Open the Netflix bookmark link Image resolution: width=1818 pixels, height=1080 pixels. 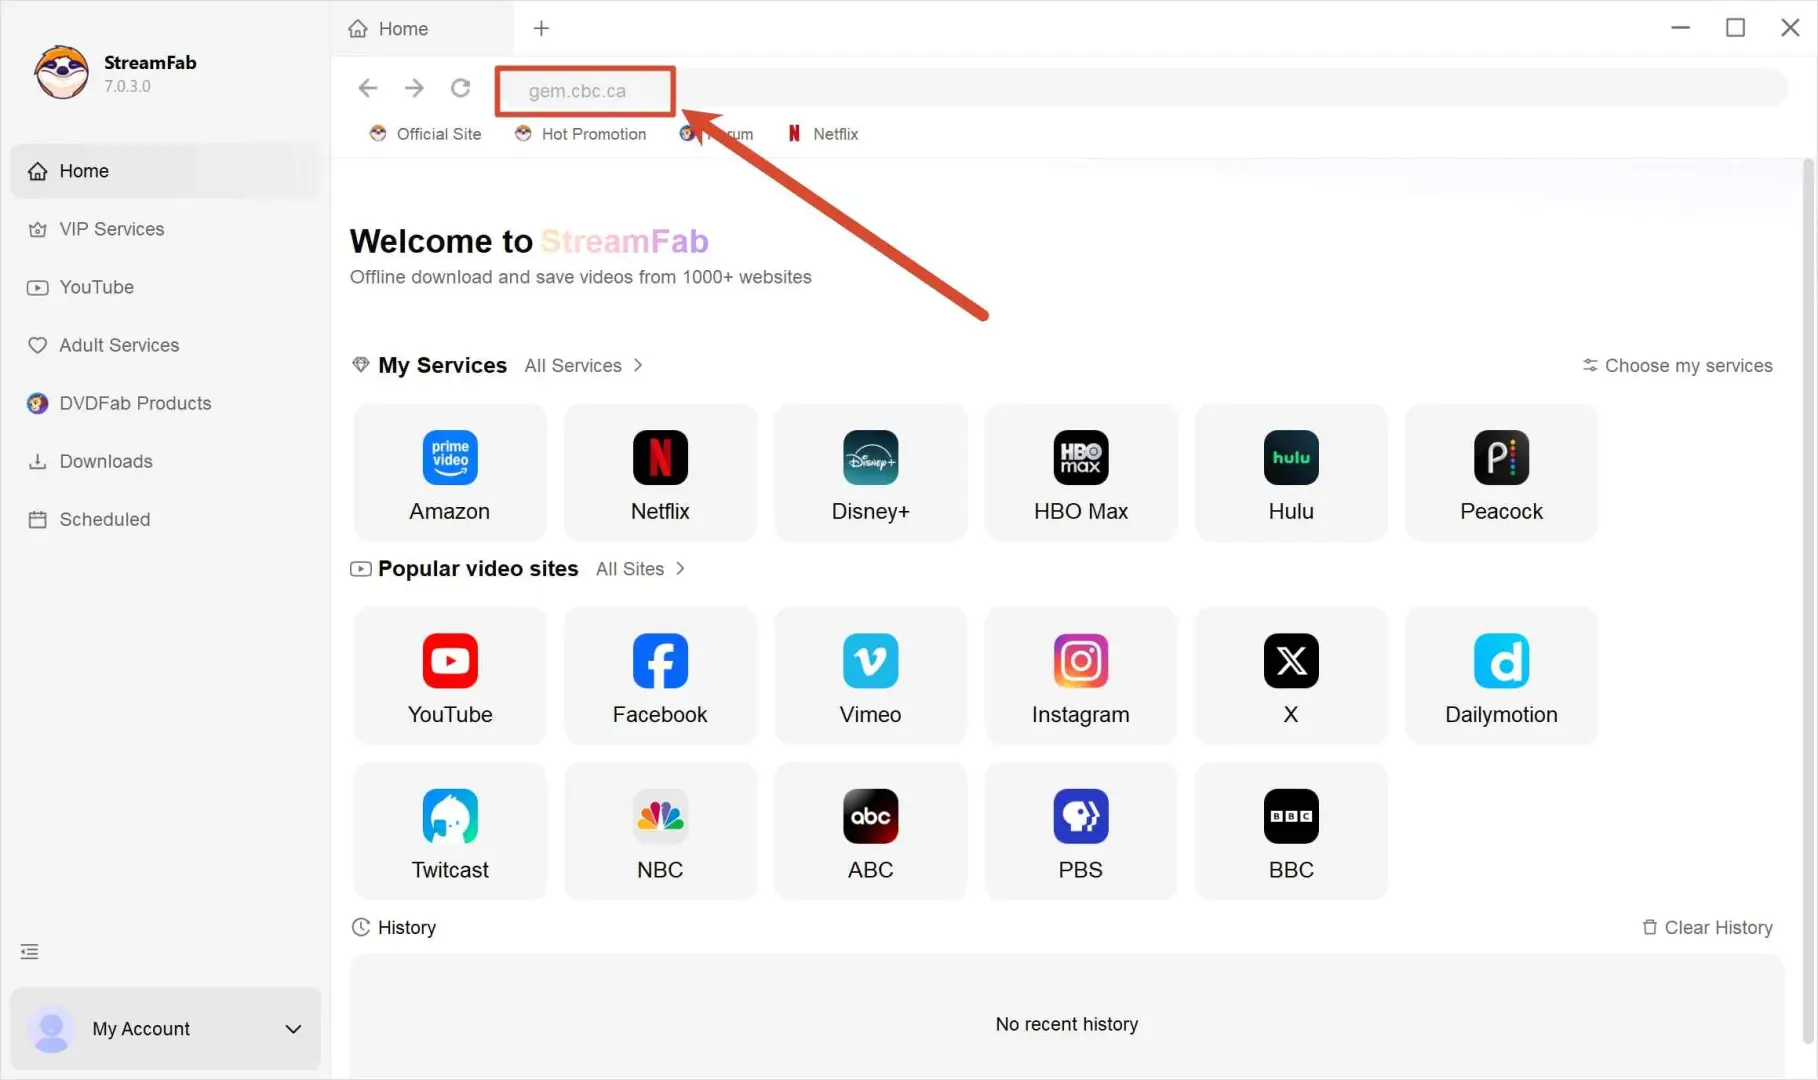point(823,133)
